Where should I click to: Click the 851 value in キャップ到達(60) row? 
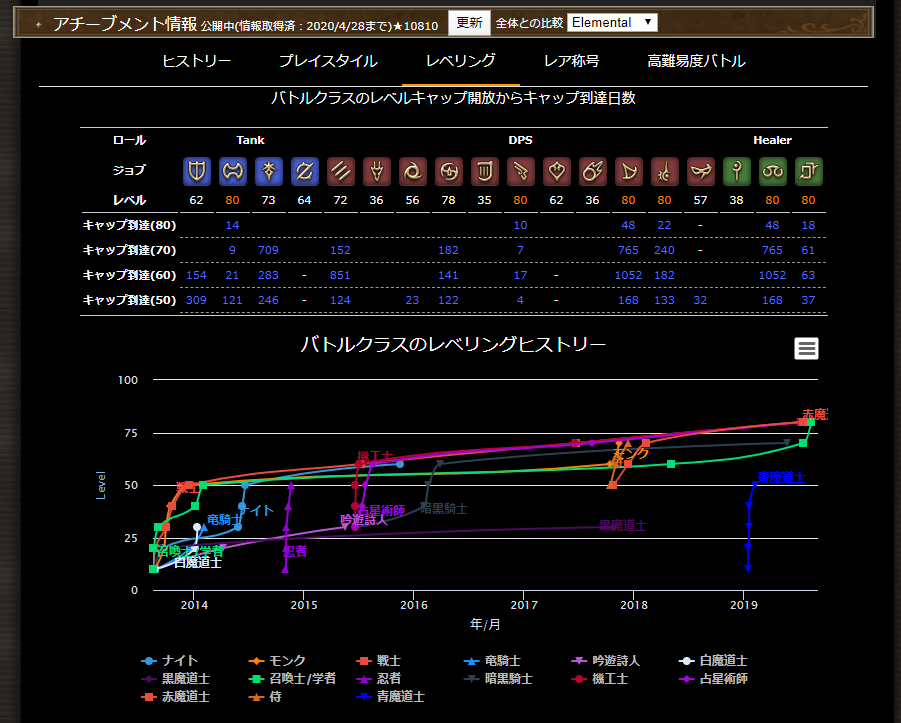(340, 275)
